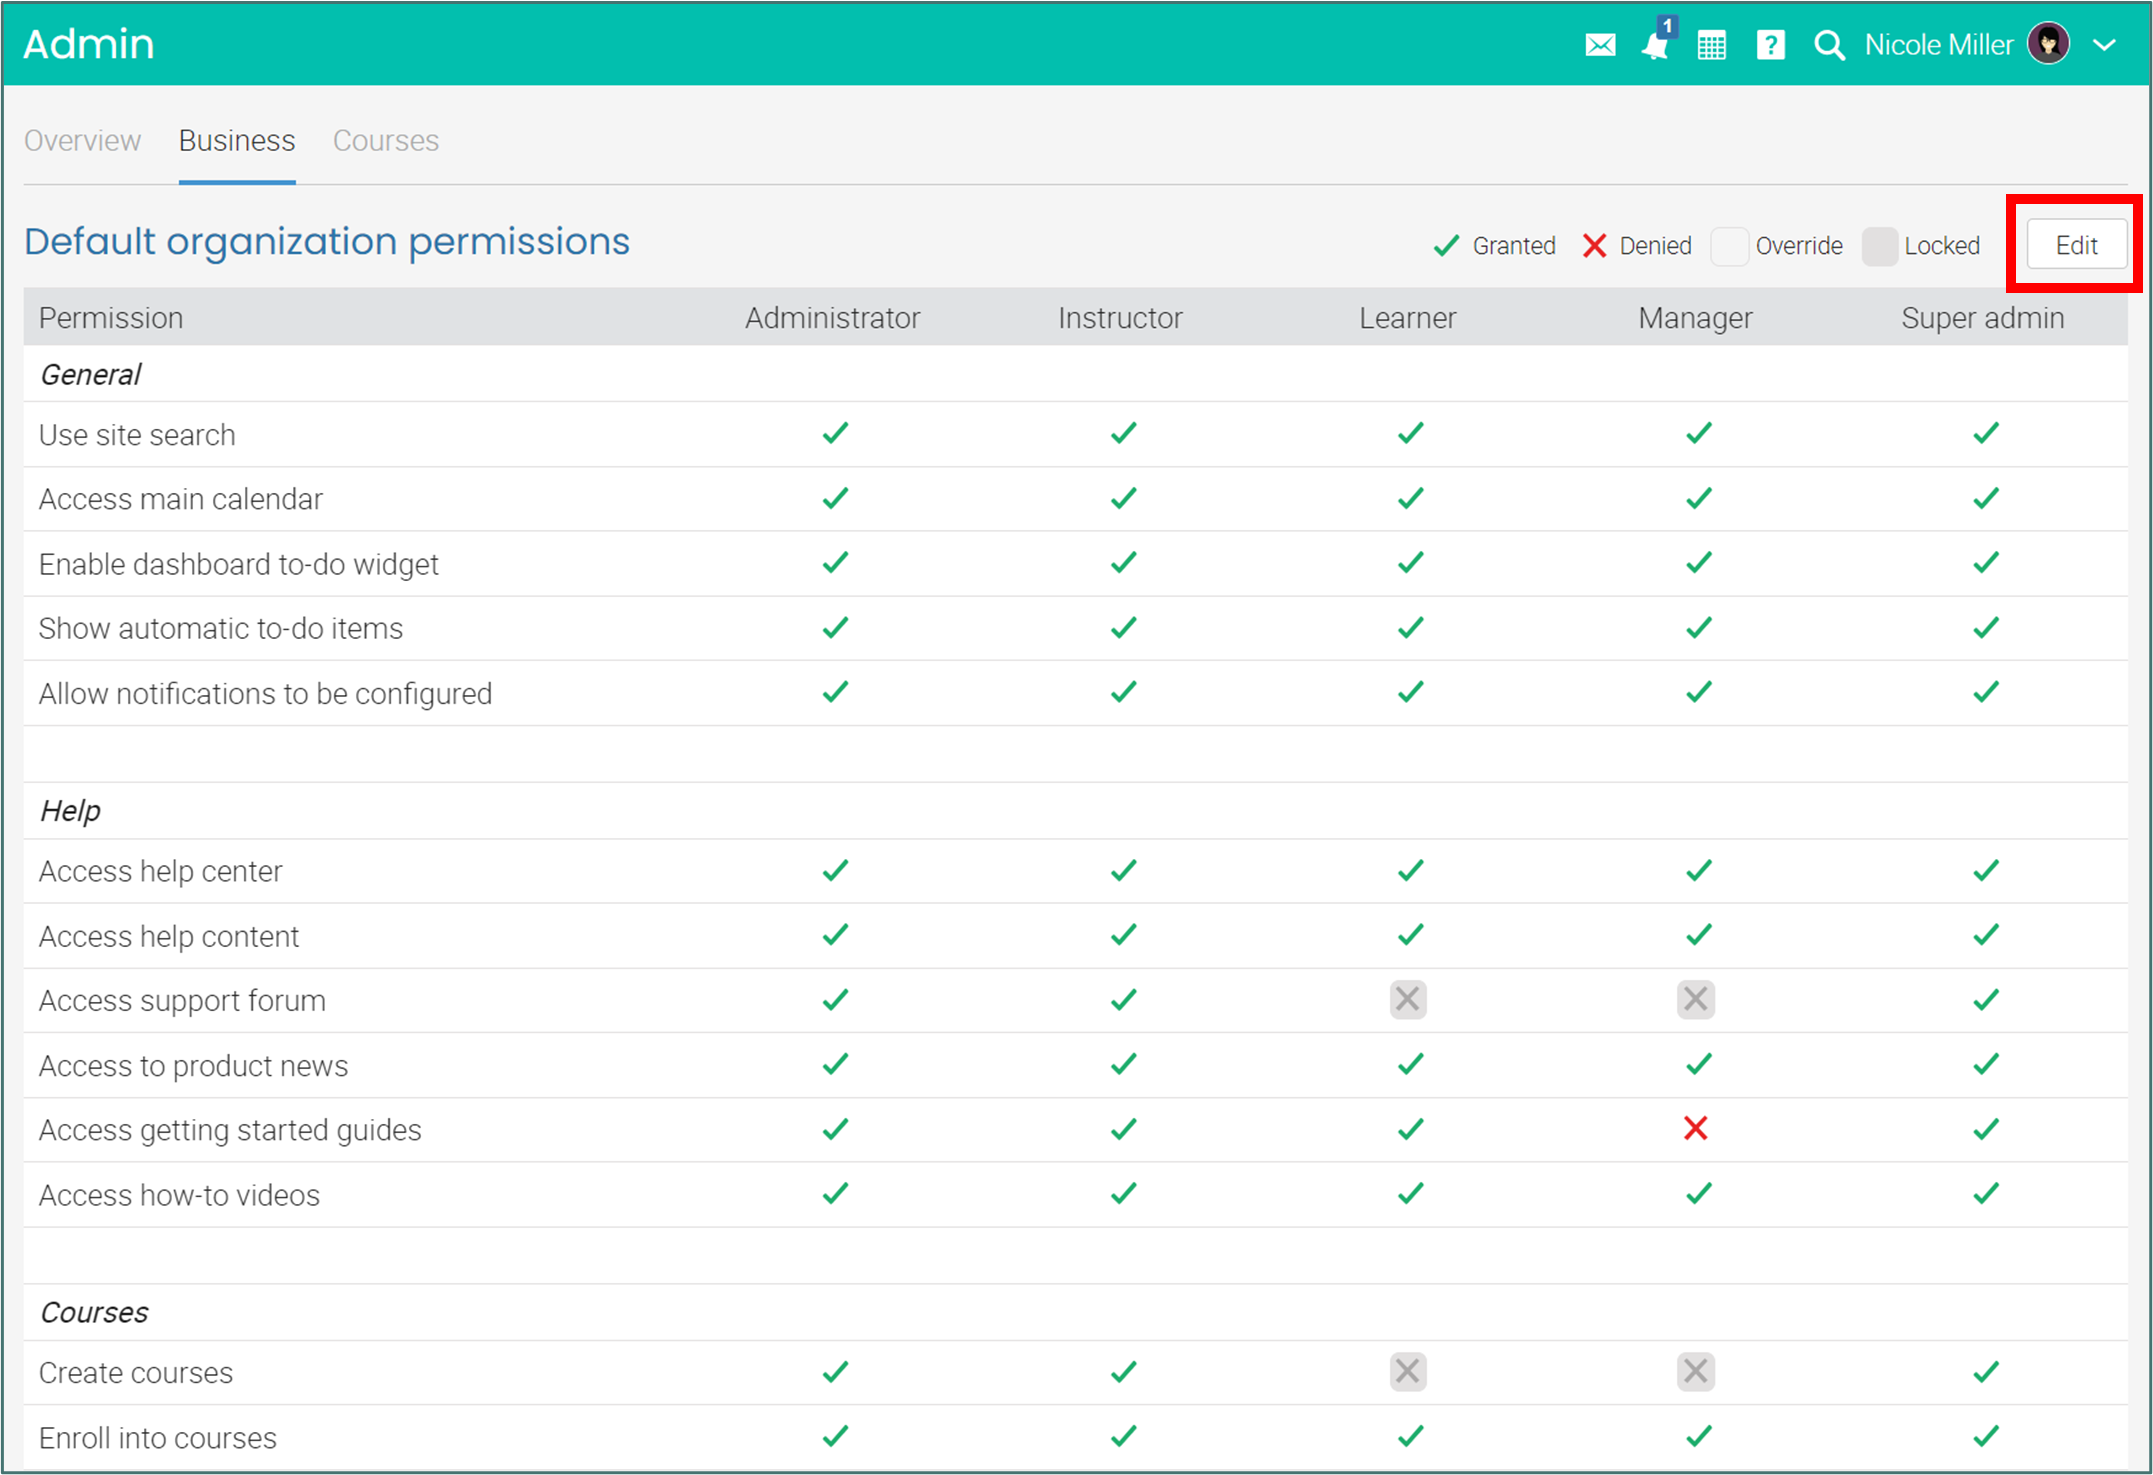This screenshot has height=1475, width=2153.
Task: Toggle Instructor checkmark for Access help center
Action: 1123,871
